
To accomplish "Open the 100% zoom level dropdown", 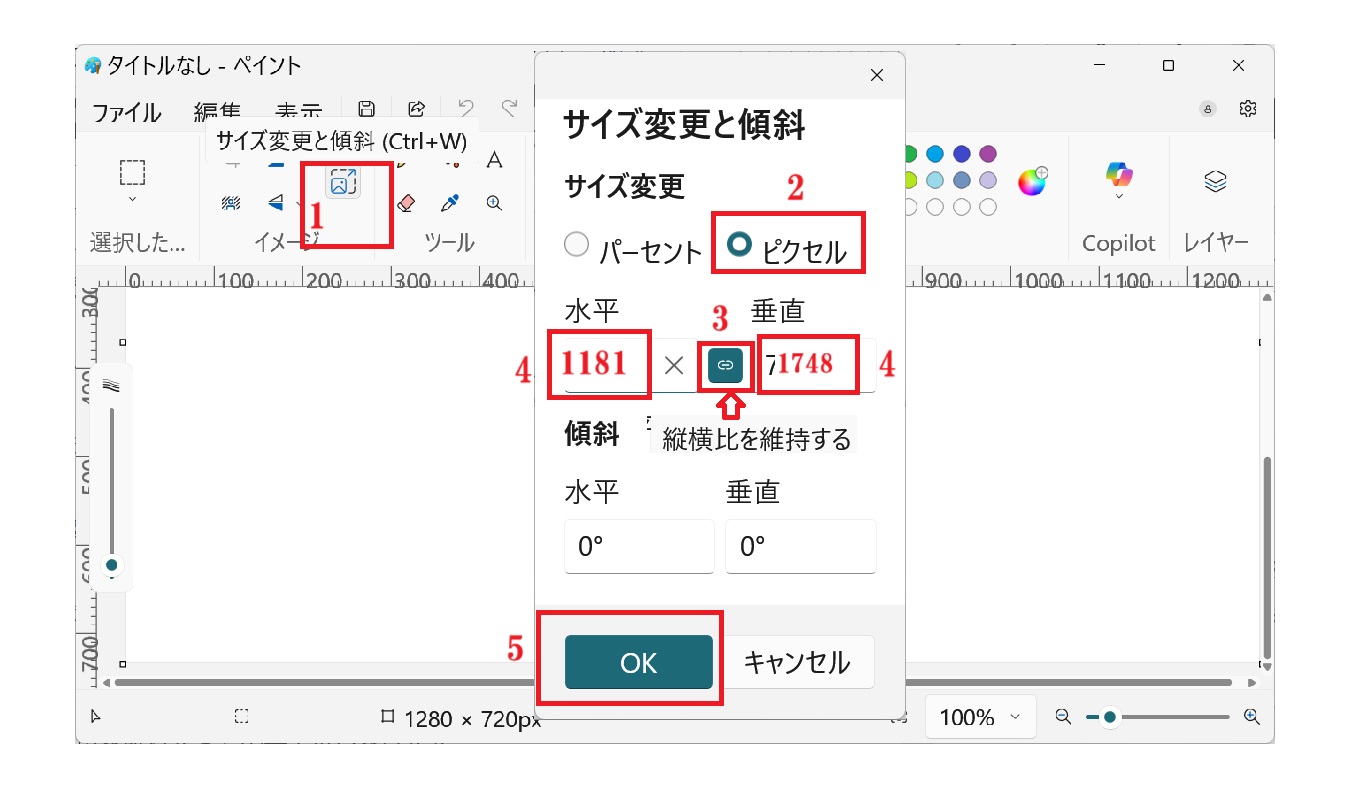I will point(978,717).
